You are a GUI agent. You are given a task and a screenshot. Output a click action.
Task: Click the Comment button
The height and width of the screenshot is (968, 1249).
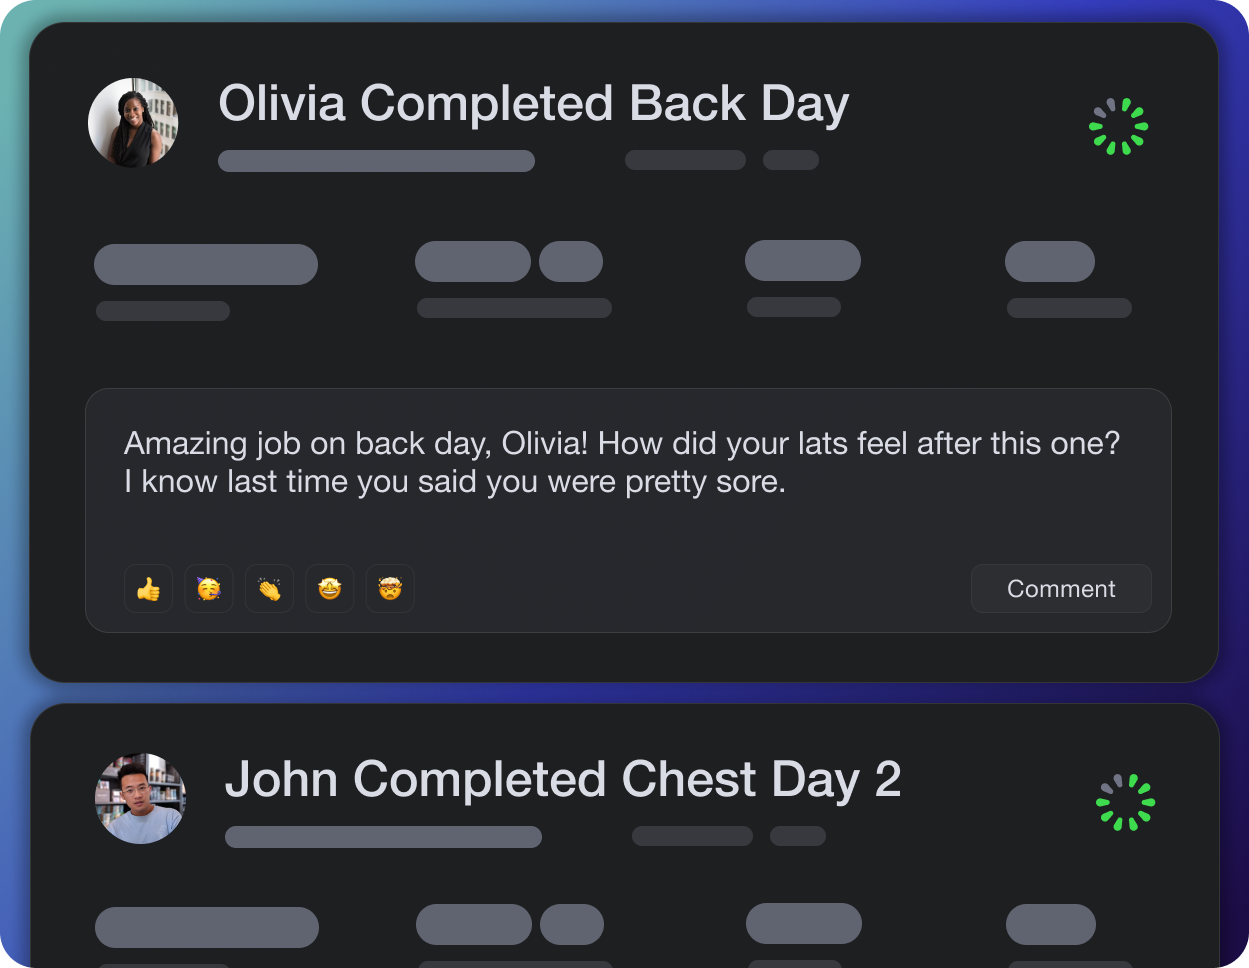click(1061, 589)
